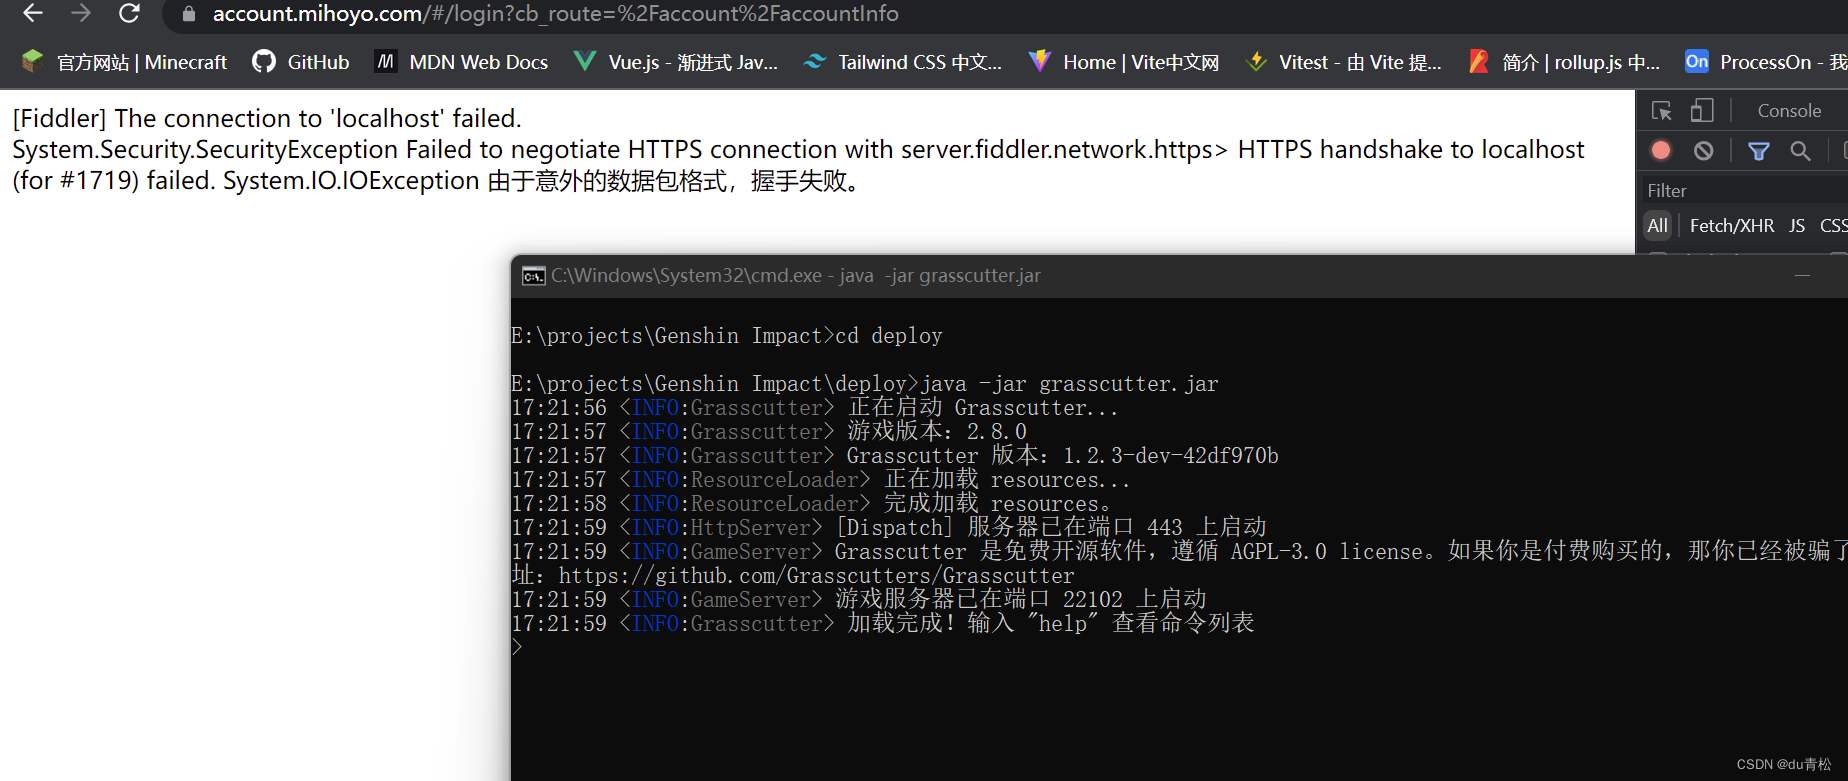This screenshot has width=1848, height=781.
Task: Select the All network filter
Action: 1658,226
